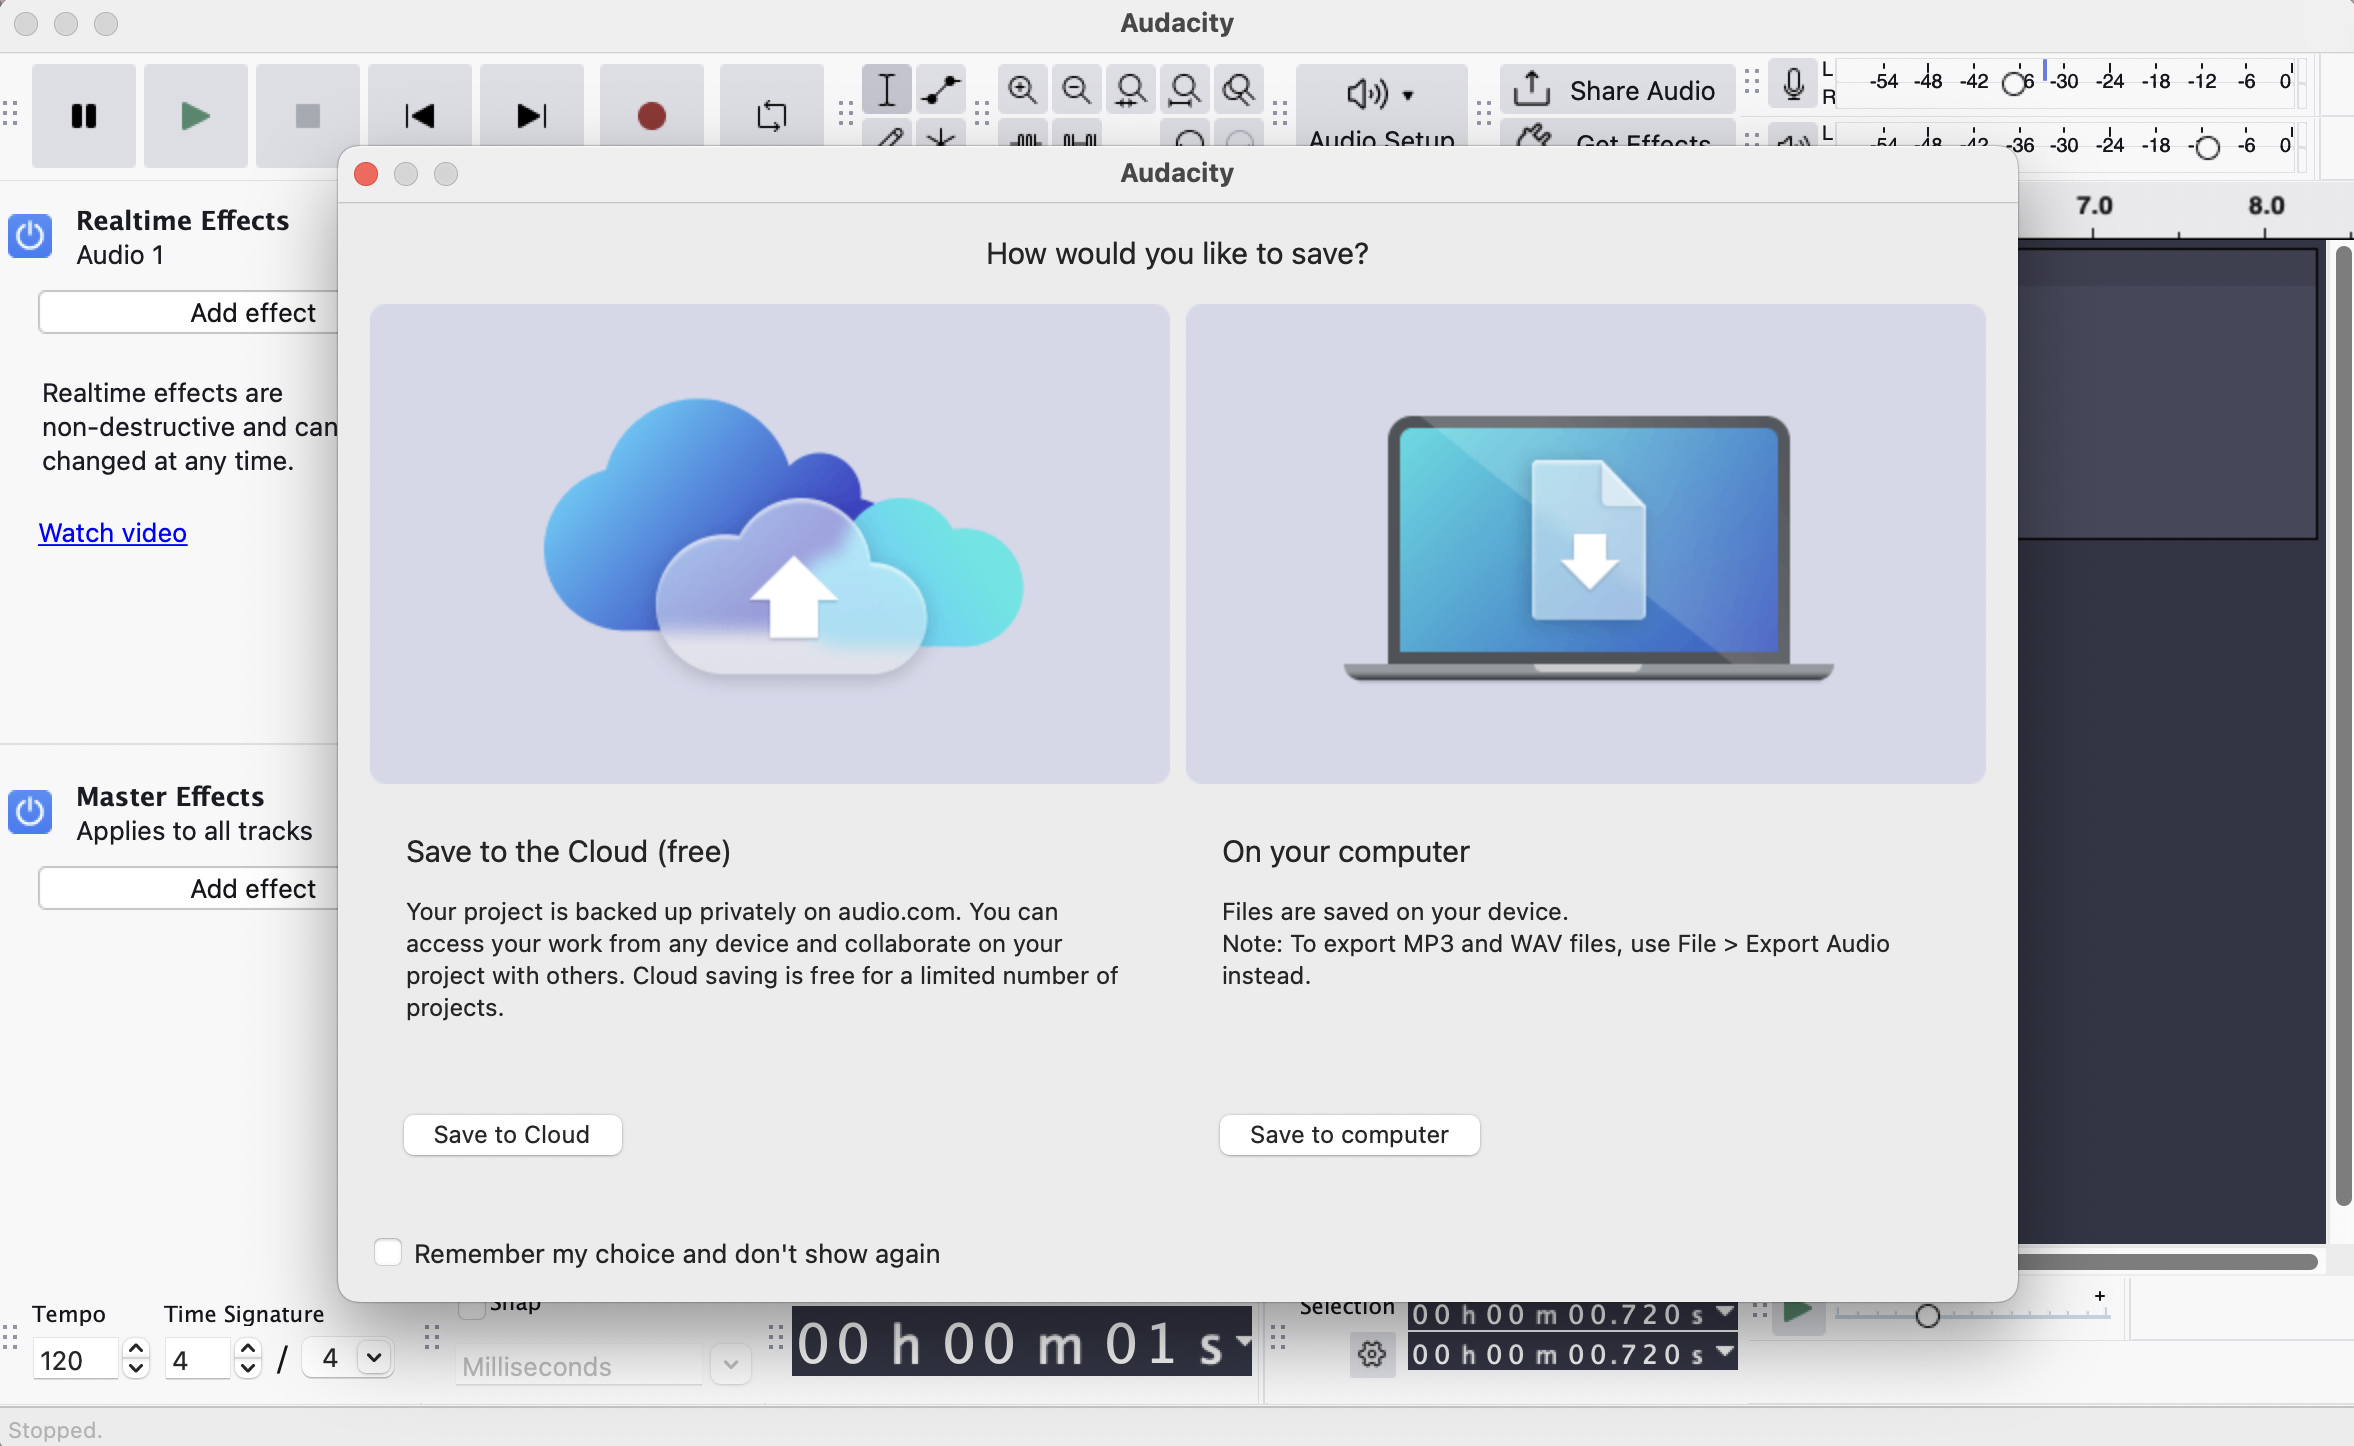
Task: Open the time display format dropdown arrow
Action: click(x=1243, y=1340)
